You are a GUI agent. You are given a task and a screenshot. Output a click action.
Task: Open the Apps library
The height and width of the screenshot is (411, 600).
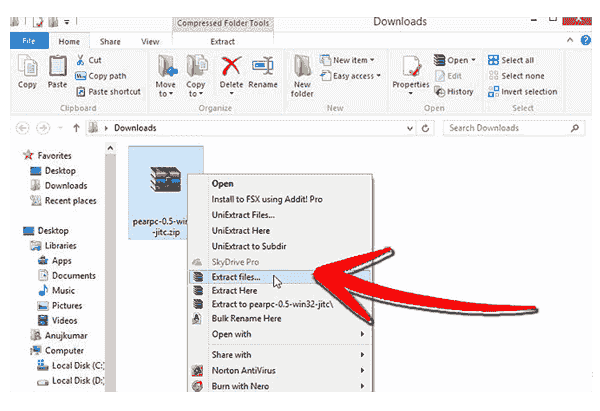55,261
